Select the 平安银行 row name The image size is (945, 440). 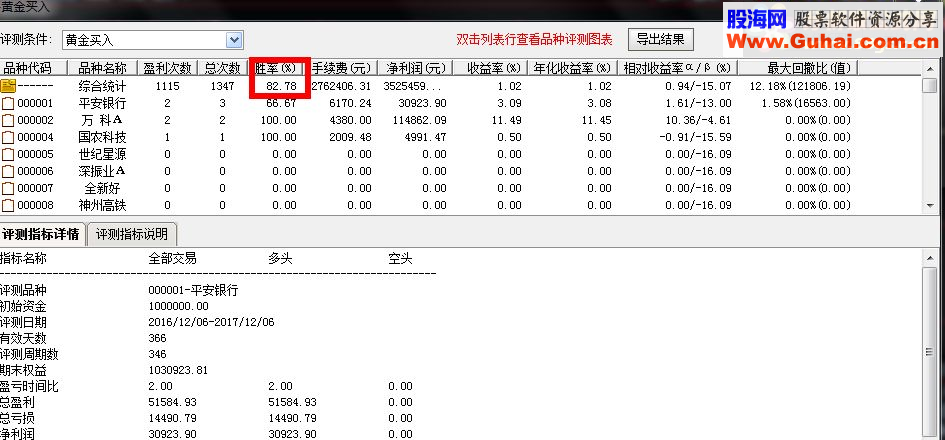pos(102,103)
